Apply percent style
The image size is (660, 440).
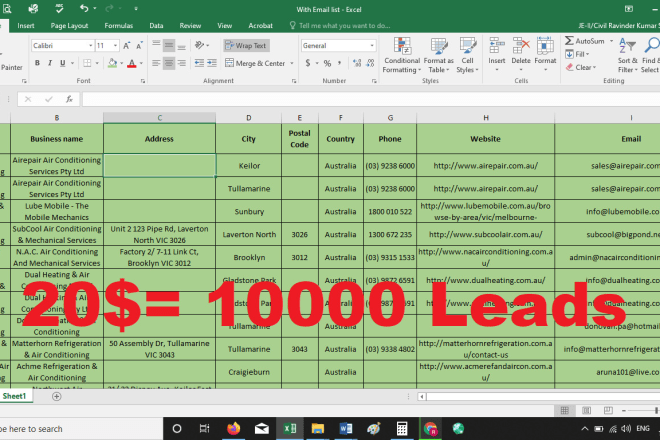click(x=327, y=63)
